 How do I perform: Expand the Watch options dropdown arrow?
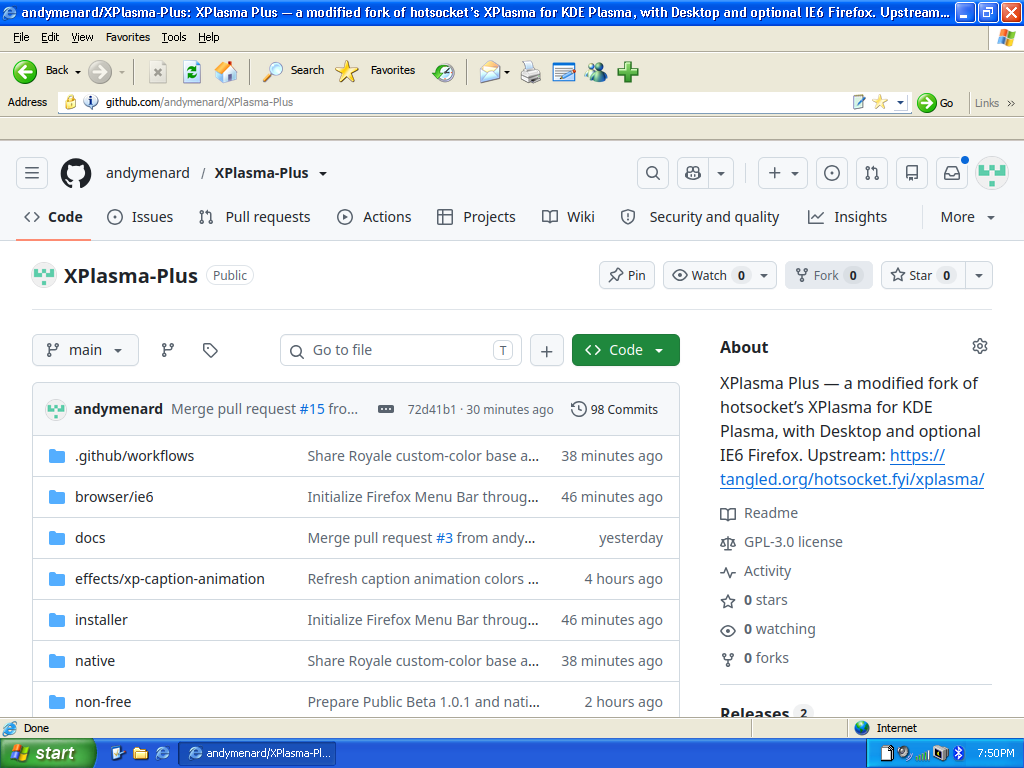(764, 276)
